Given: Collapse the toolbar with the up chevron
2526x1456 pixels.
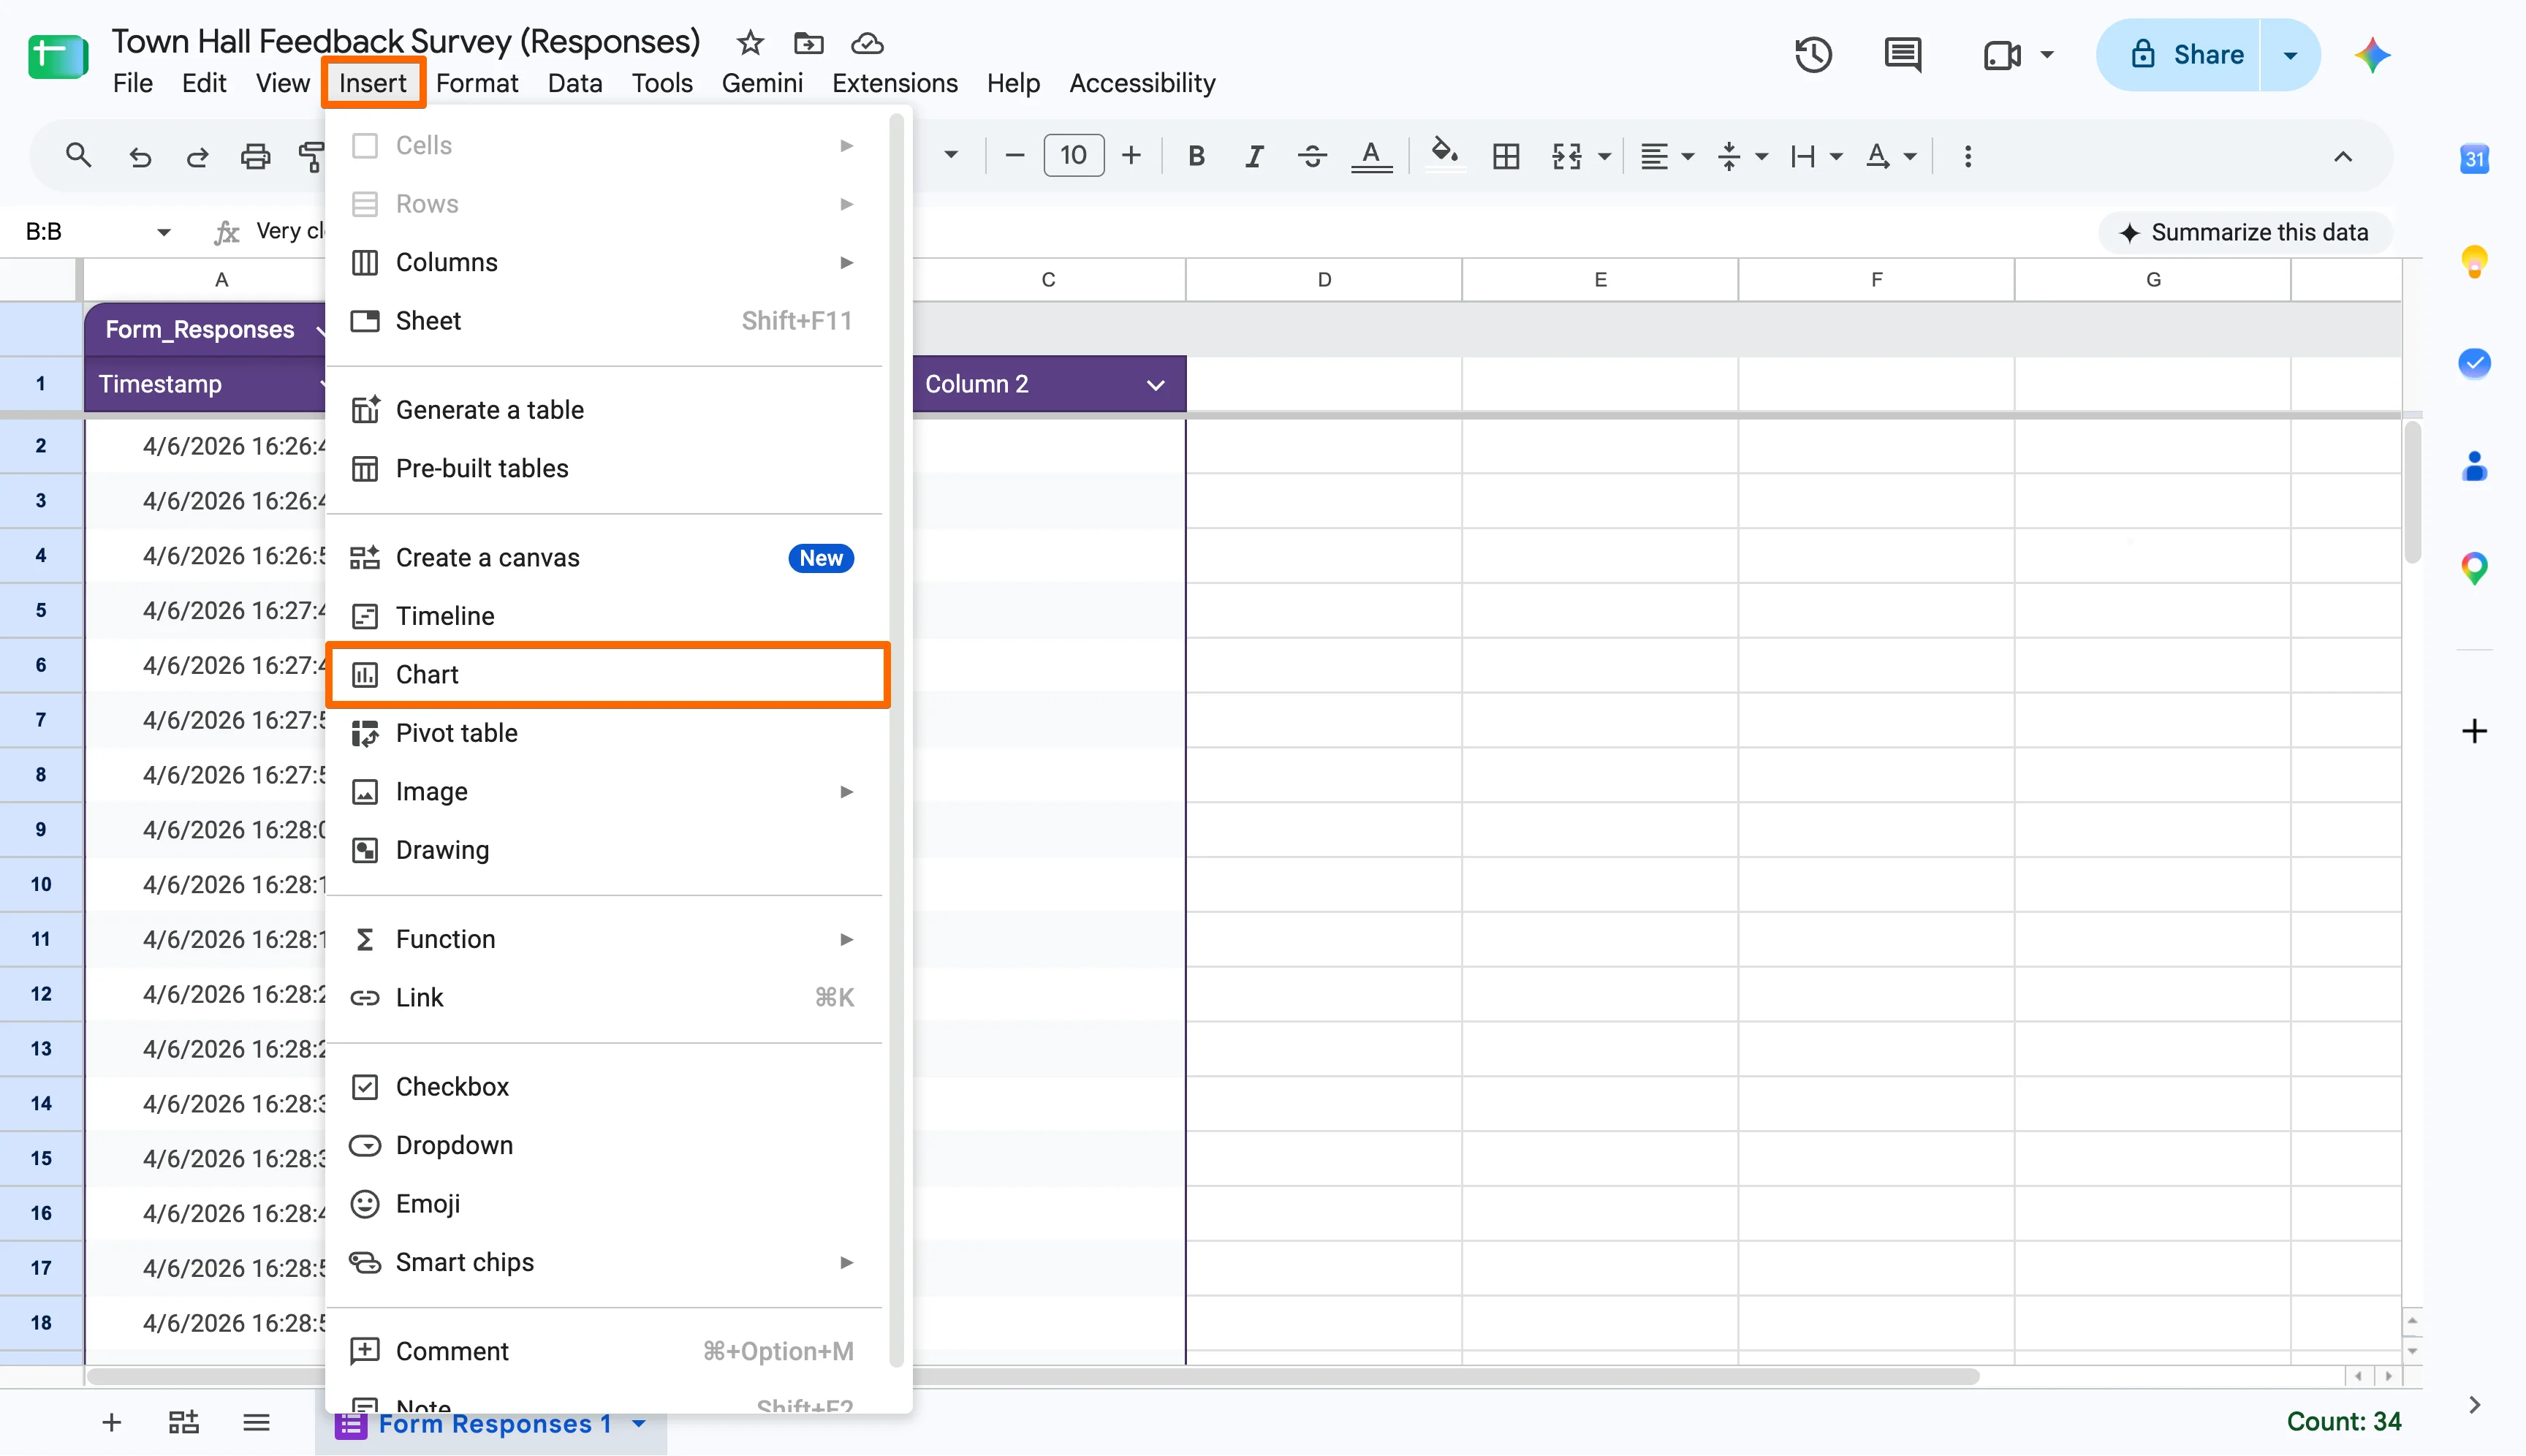Looking at the screenshot, I should 2342,156.
